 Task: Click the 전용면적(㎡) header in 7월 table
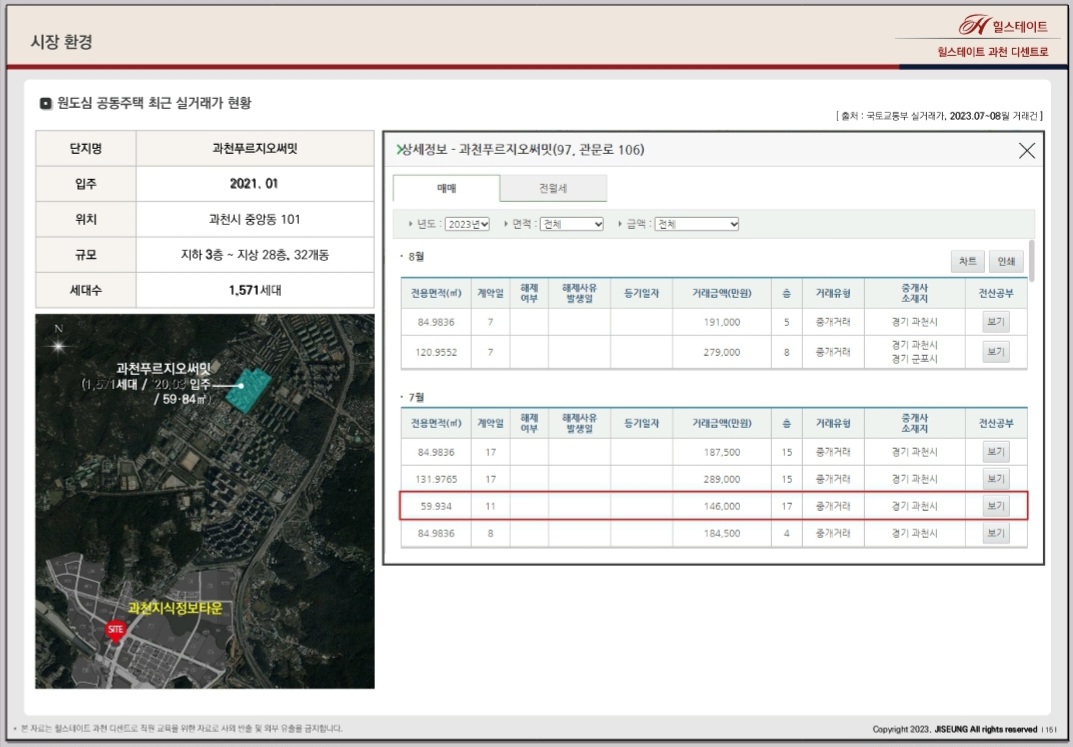(436, 423)
